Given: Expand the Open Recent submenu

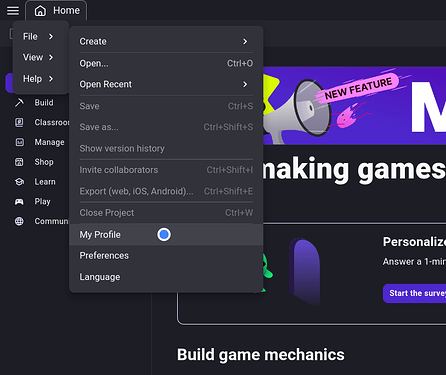Looking at the screenshot, I should point(166,84).
